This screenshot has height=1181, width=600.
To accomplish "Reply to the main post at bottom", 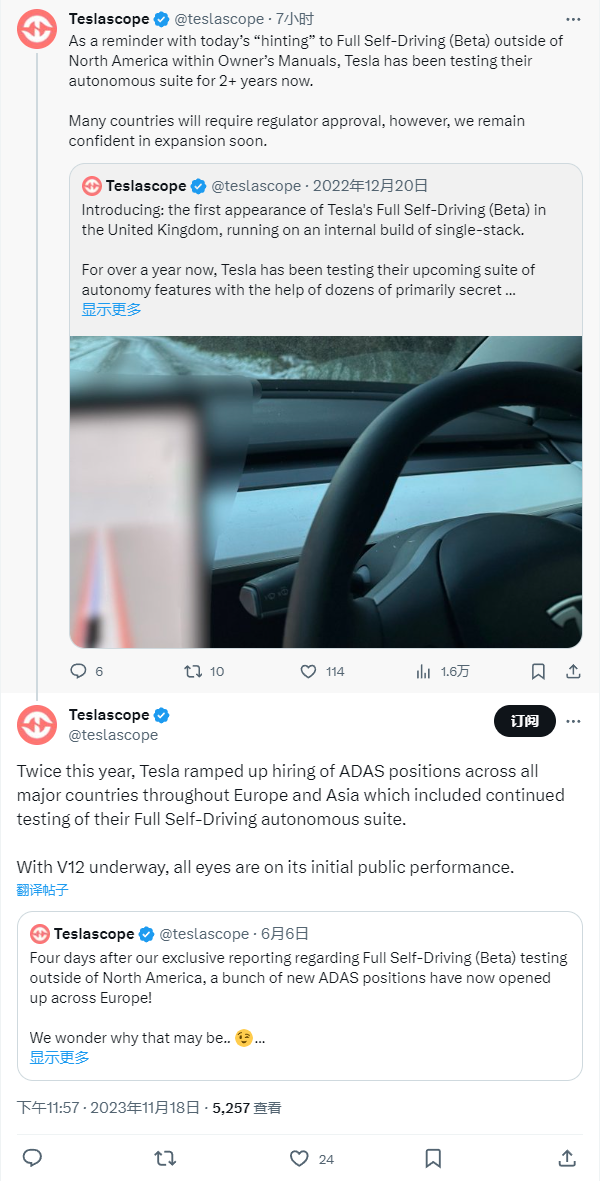I will 32,1158.
